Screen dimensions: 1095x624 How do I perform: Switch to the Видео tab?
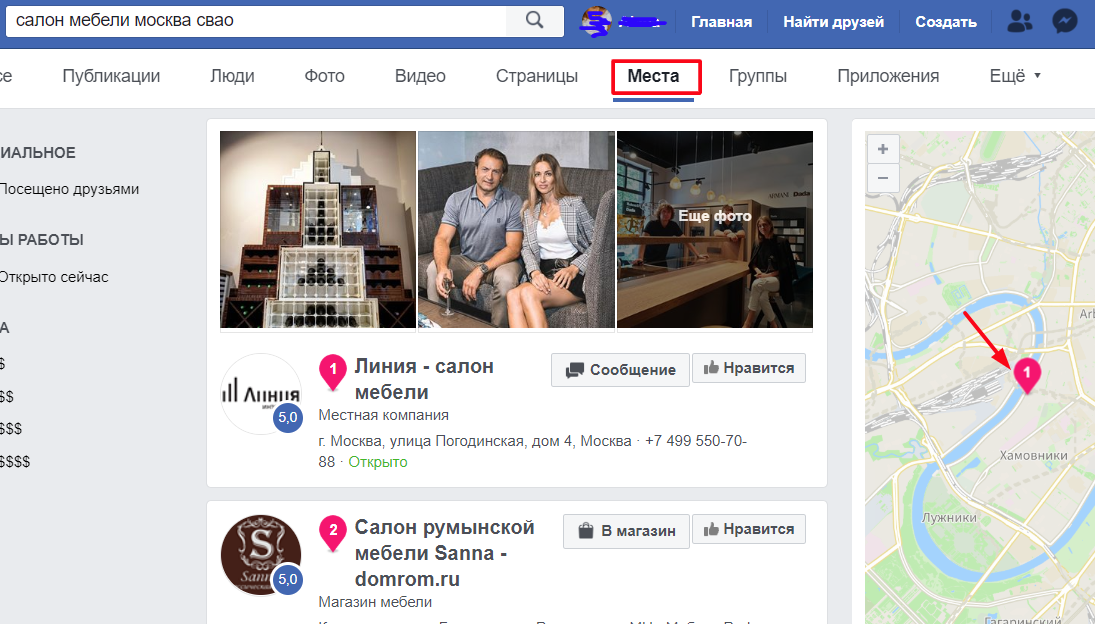(x=420, y=75)
